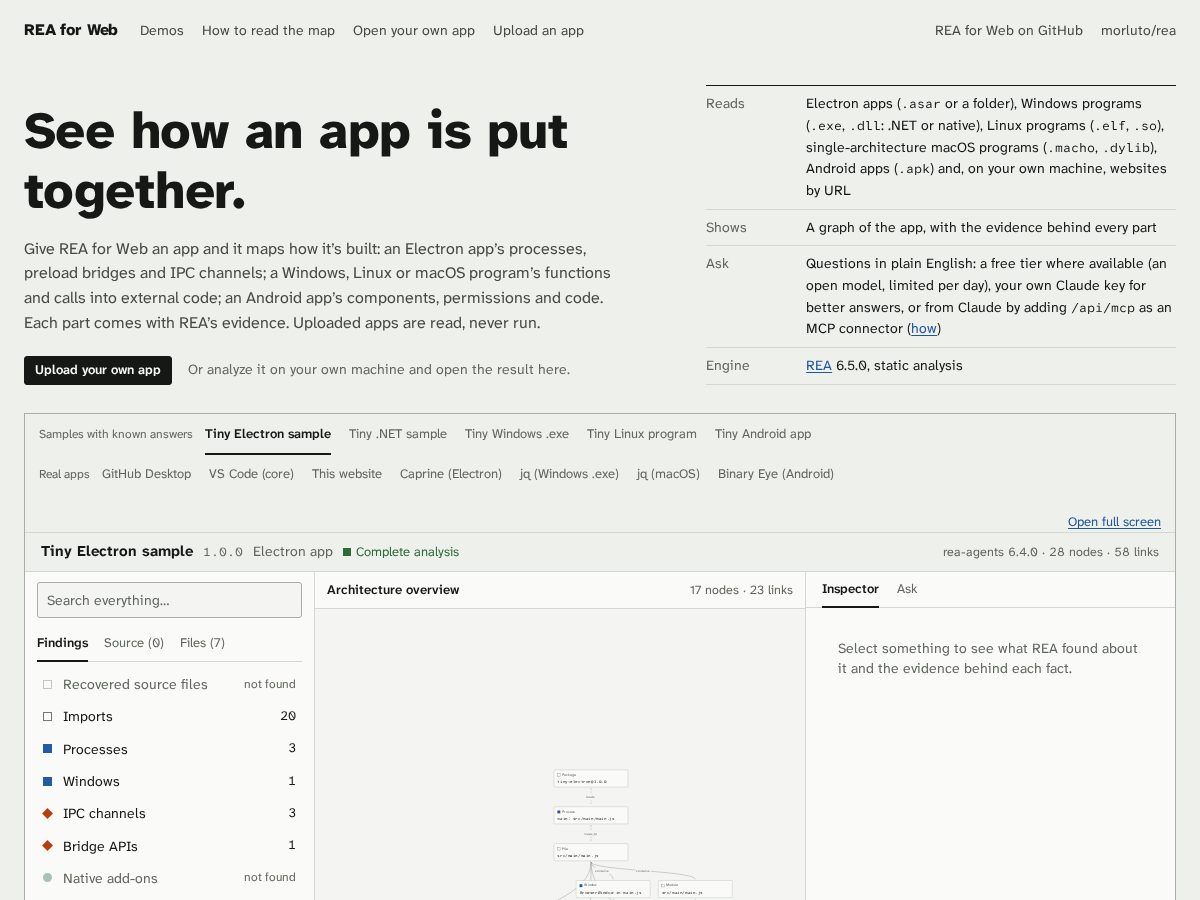Select the Process main node in the graph
Screen dimensions: 1200x900
pos(591,815)
